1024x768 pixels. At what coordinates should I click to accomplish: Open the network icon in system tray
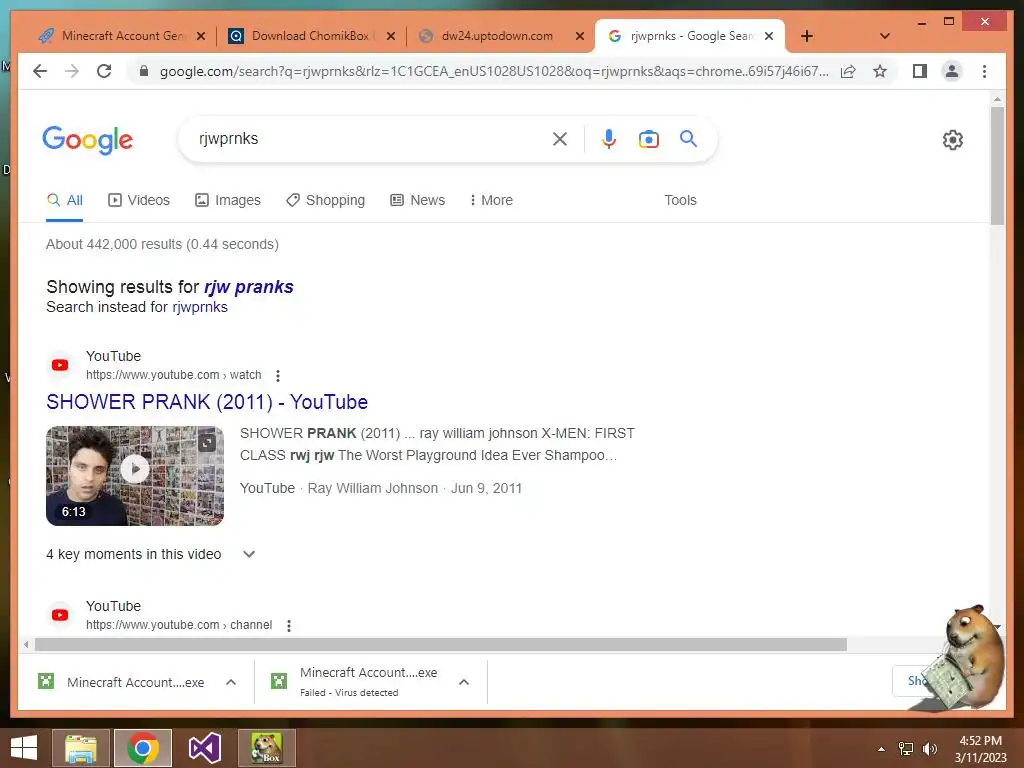(x=906, y=748)
